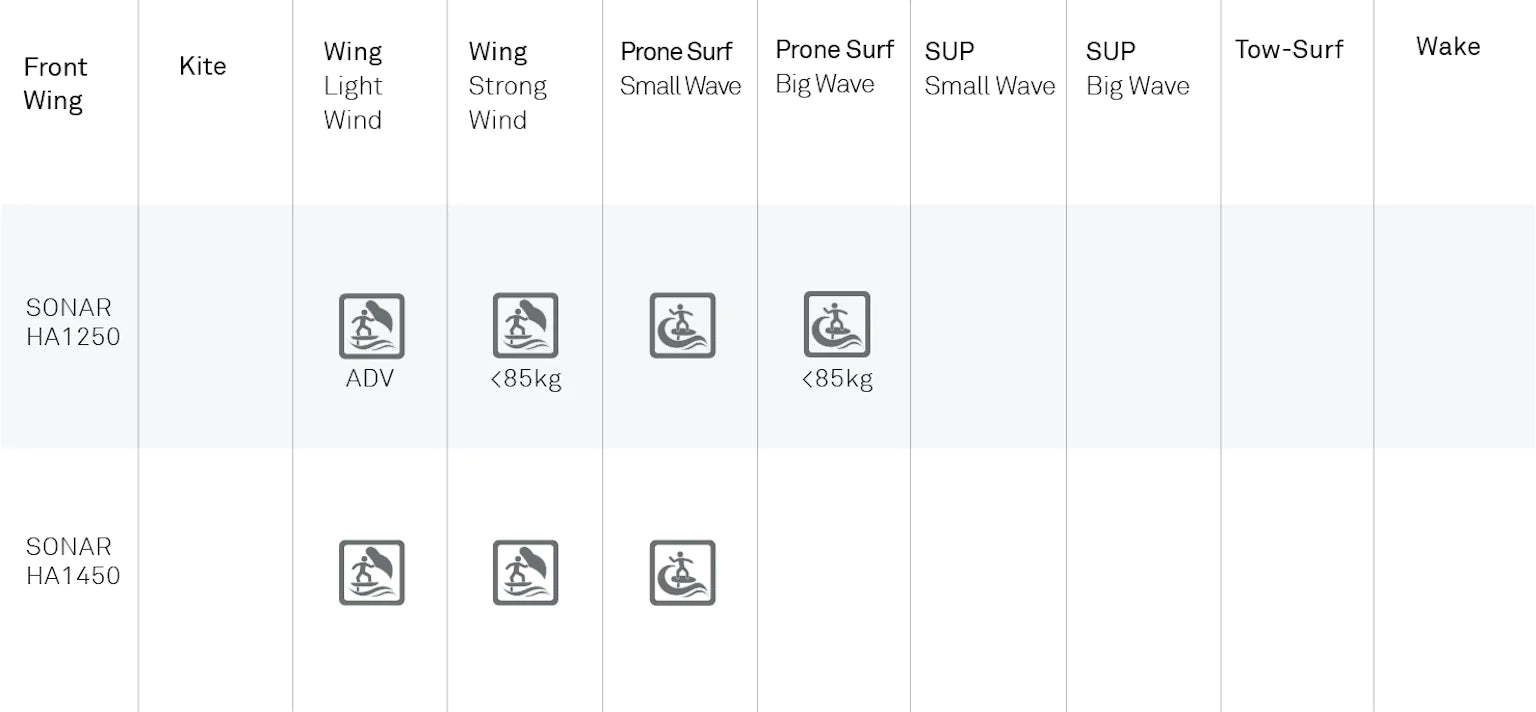Click the Wake column header
The image size is (1536, 712).
(x=1447, y=47)
